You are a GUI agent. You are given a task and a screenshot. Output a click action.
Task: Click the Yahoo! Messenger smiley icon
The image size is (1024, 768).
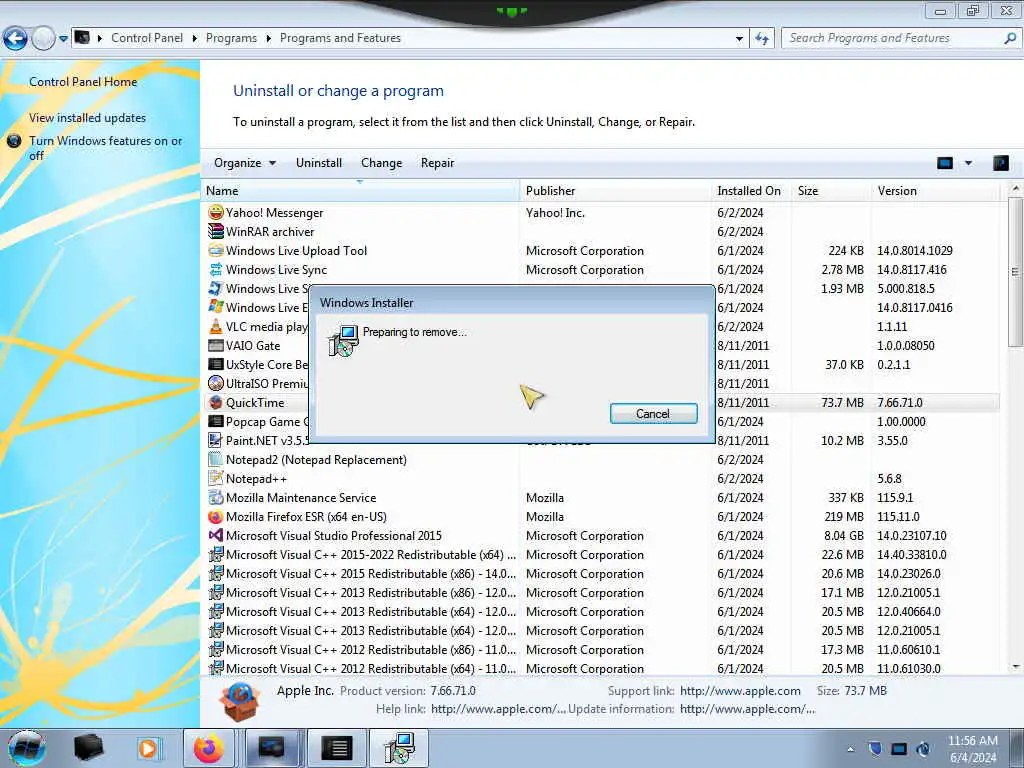coord(216,212)
